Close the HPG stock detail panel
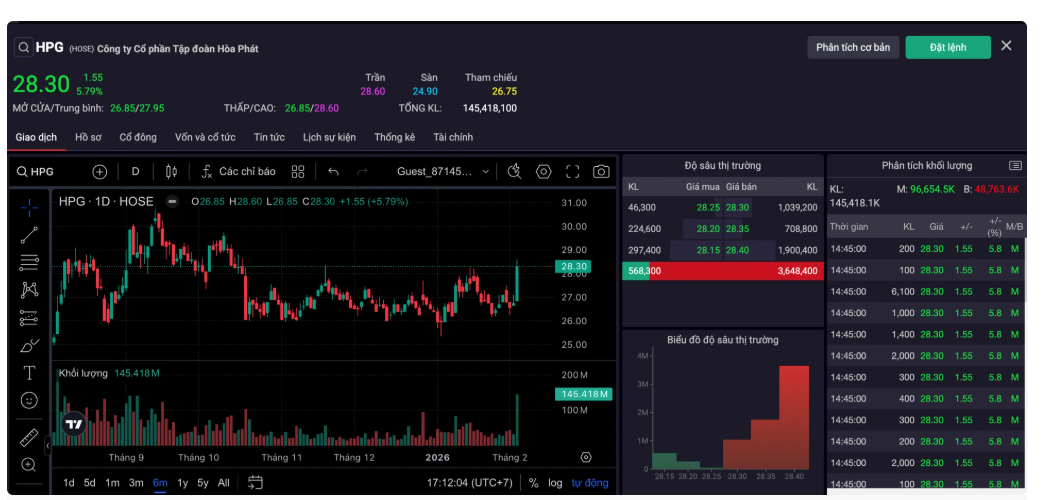The image size is (1043, 500). click(x=1006, y=46)
